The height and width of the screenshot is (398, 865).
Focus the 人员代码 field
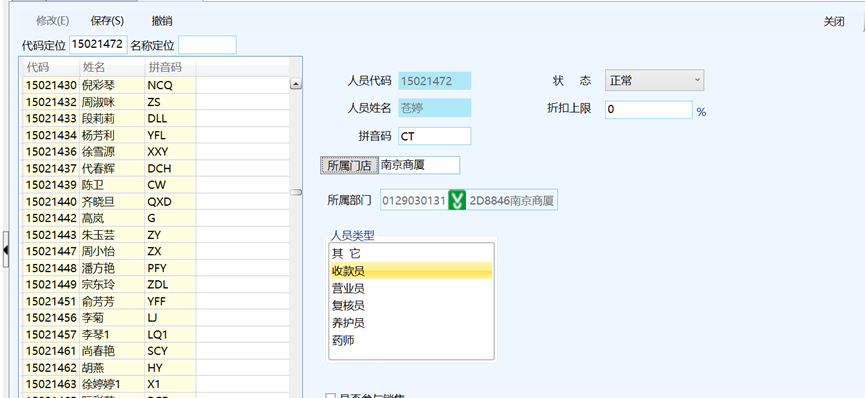(435, 81)
